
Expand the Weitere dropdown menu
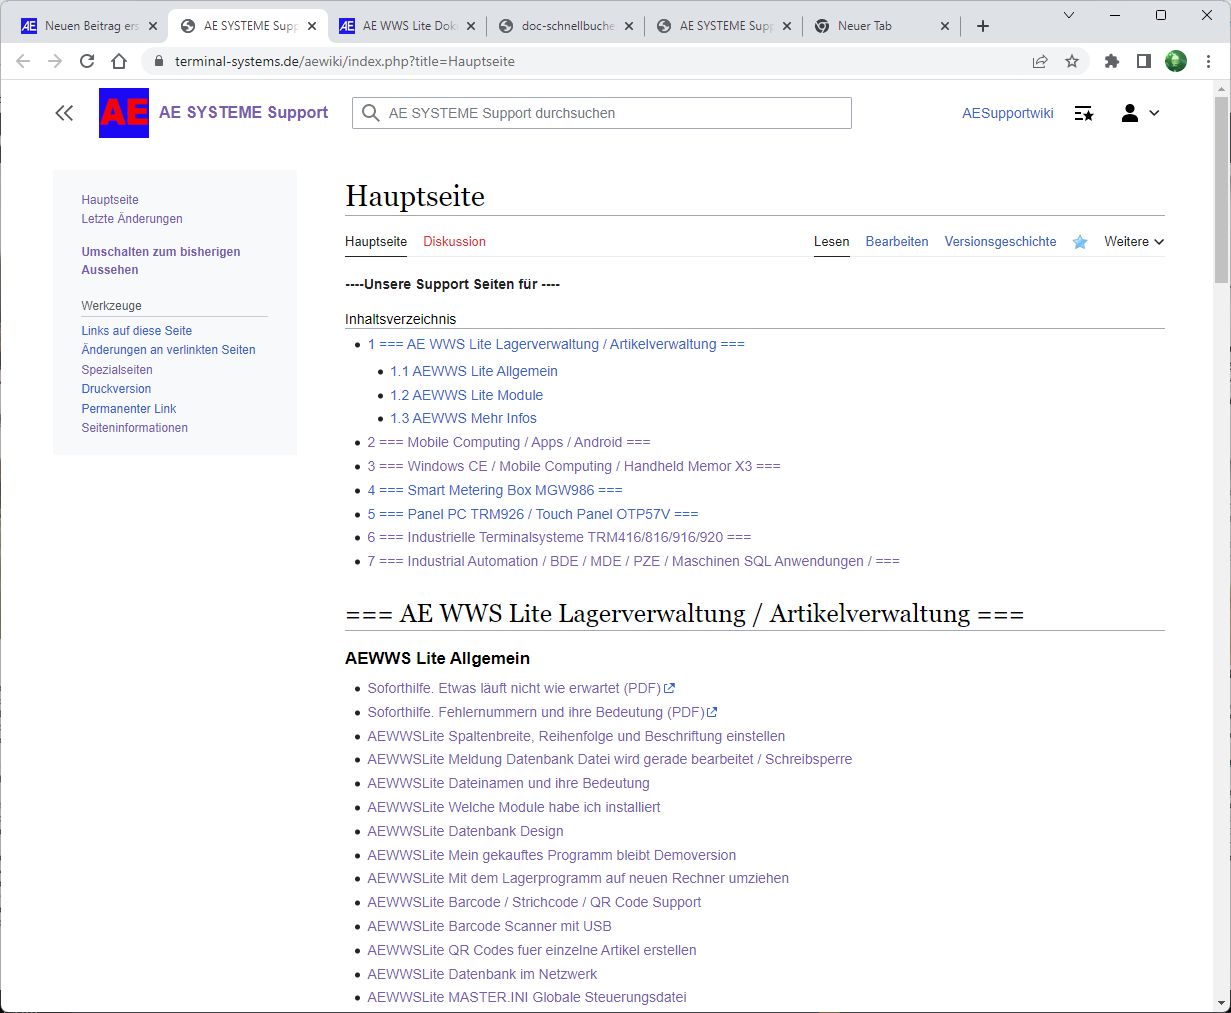click(x=1134, y=242)
